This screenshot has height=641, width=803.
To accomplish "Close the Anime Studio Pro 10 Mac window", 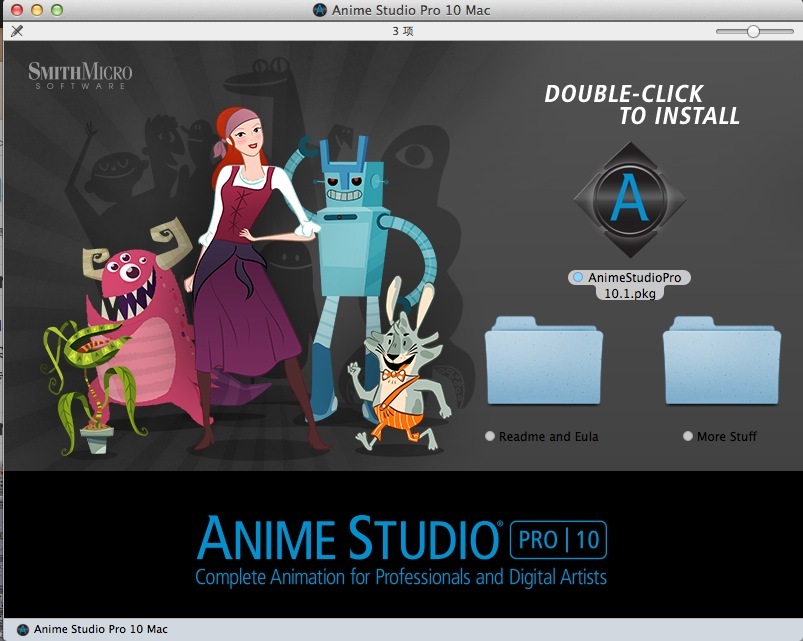I will click(x=16, y=10).
